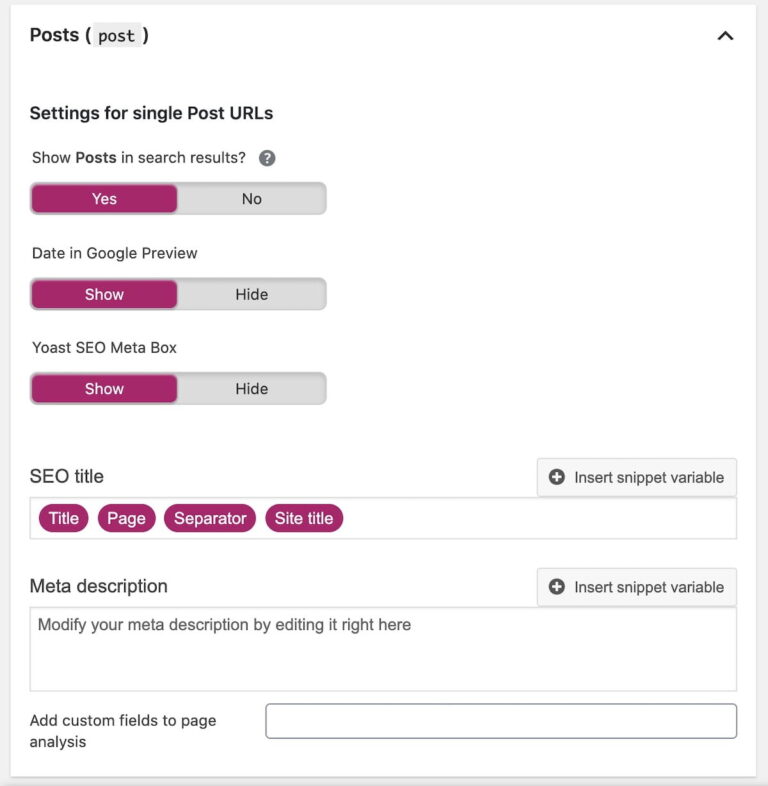The width and height of the screenshot is (768, 786).
Task: Click the plus icon in SEO title's snippet button
Action: 557,478
